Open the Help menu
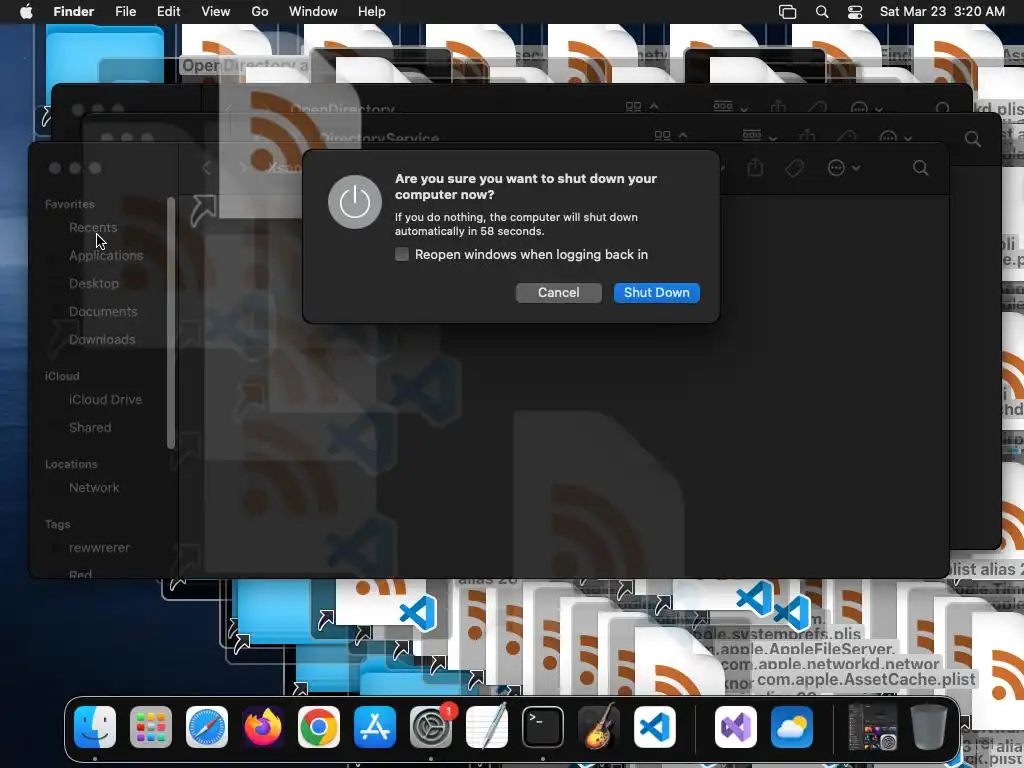The height and width of the screenshot is (768, 1024). [x=372, y=12]
